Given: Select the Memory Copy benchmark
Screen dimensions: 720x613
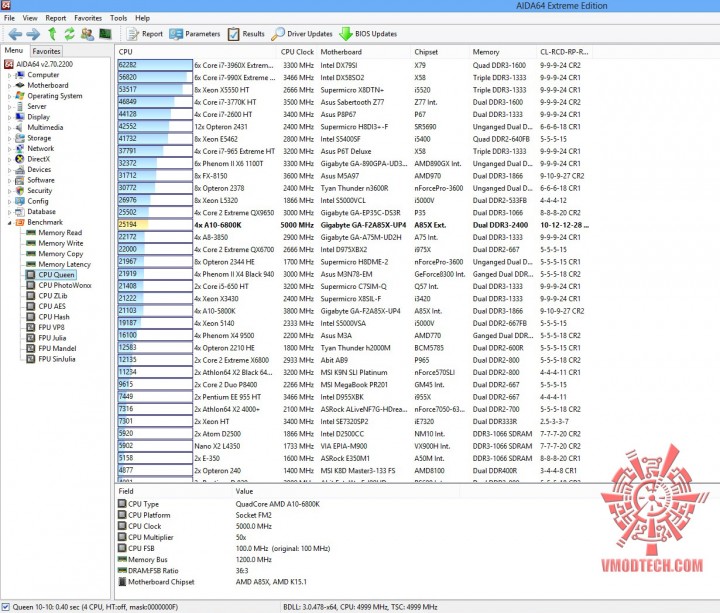Looking at the screenshot, I should pos(55,254).
